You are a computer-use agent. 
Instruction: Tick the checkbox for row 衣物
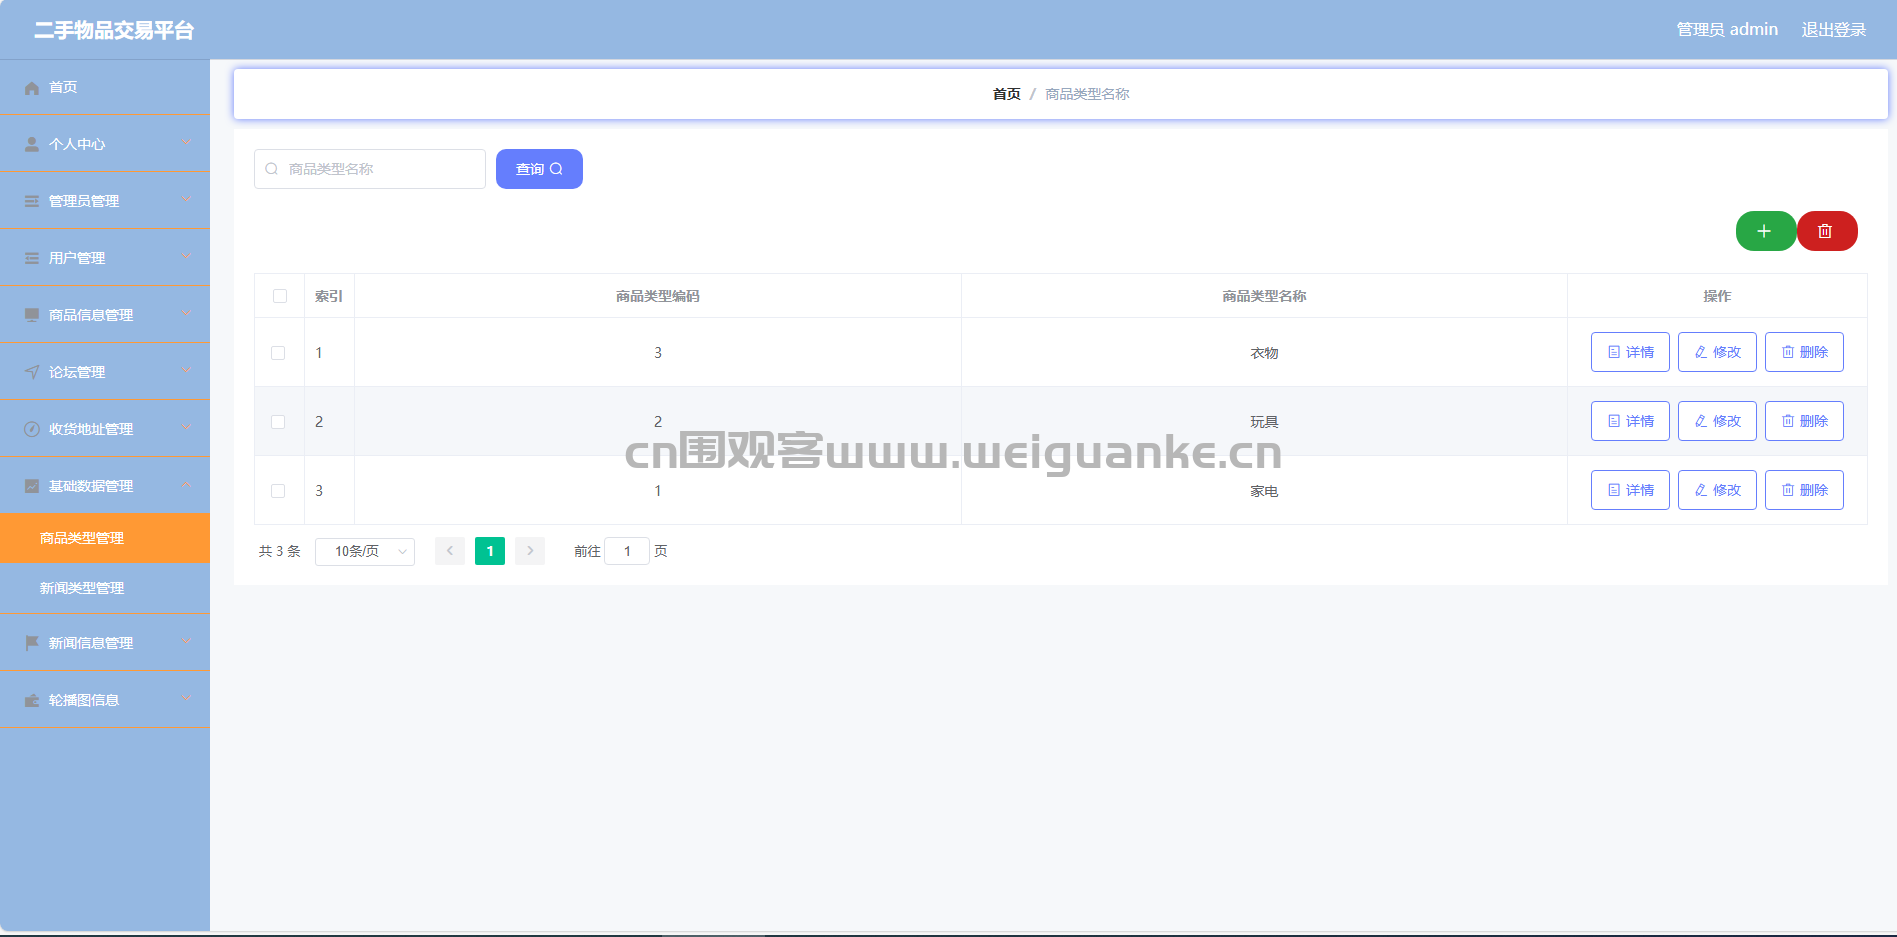pyautogui.click(x=278, y=353)
